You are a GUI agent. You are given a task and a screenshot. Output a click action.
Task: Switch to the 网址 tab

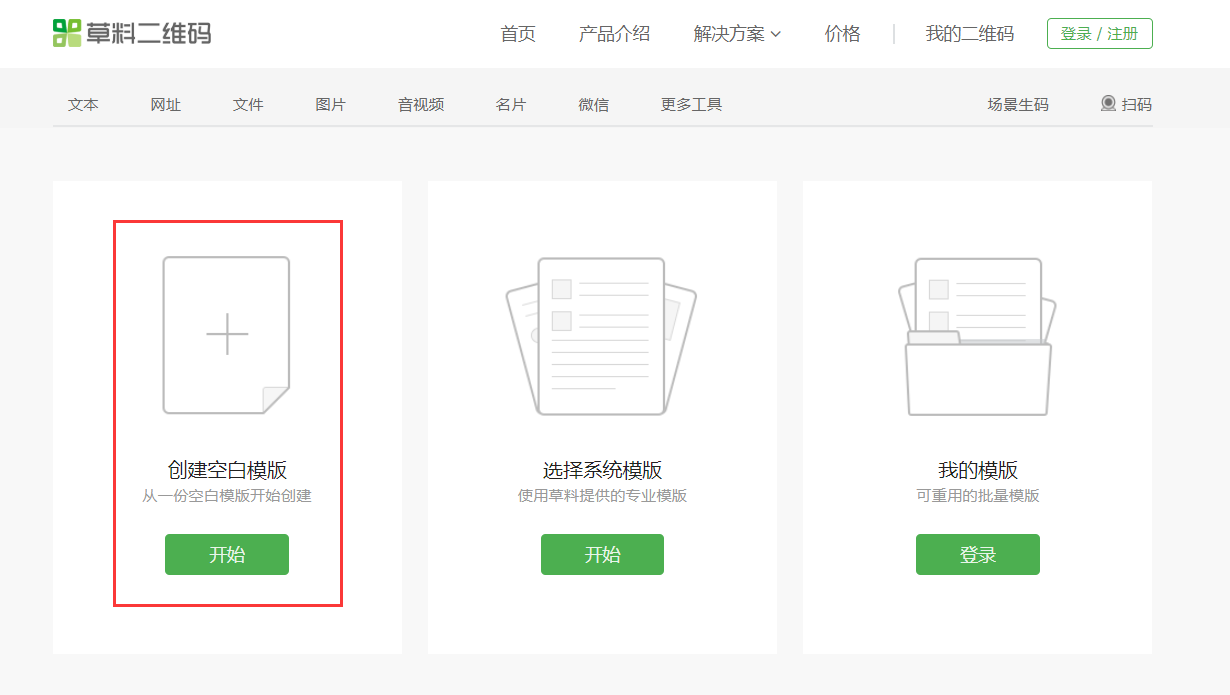164,104
